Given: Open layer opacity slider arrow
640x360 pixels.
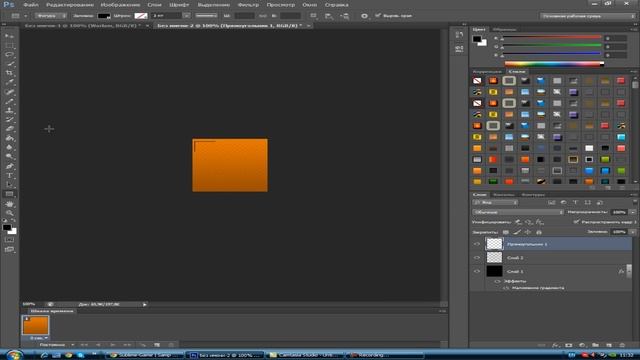Looking at the screenshot, I should coord(633,212).
